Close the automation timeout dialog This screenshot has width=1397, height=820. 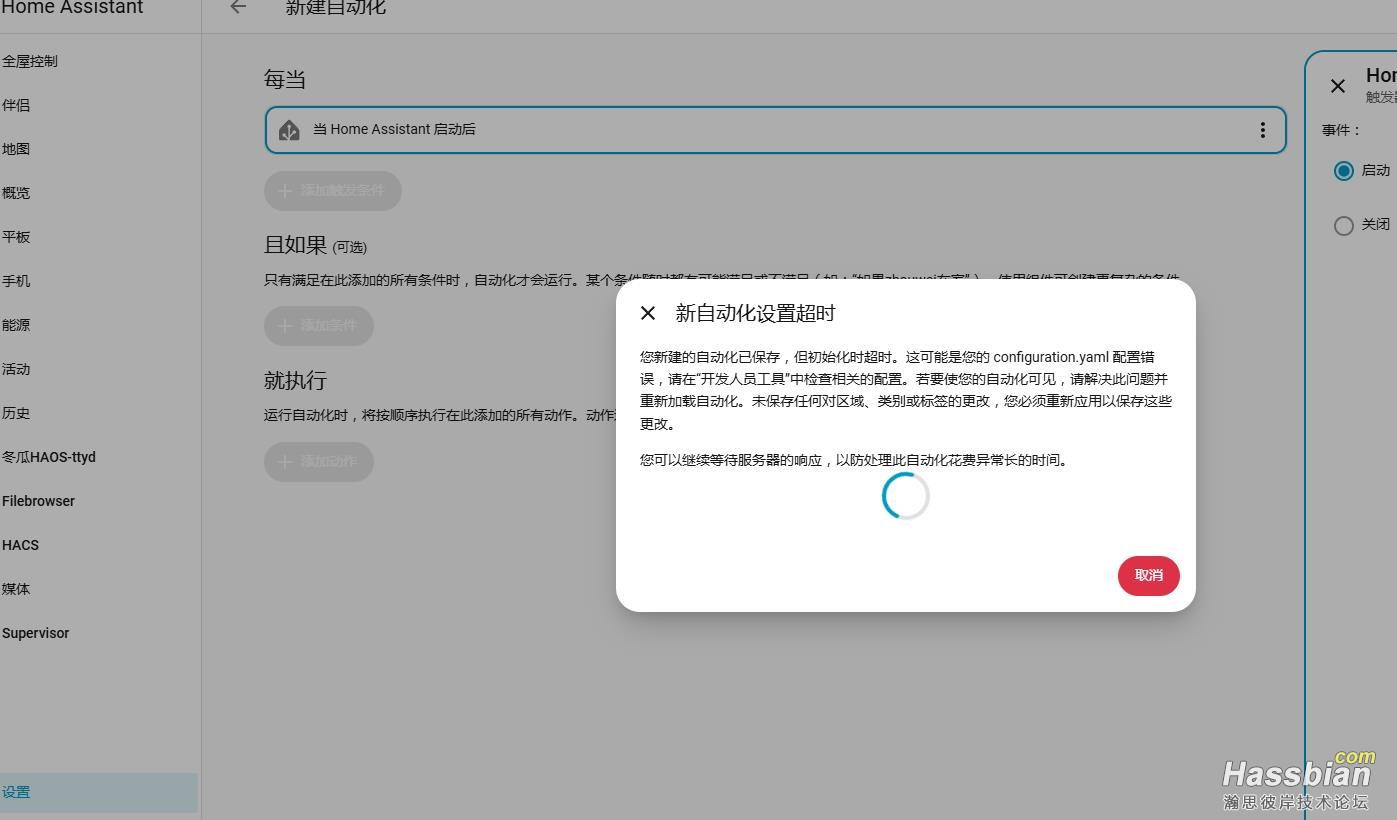648,313
